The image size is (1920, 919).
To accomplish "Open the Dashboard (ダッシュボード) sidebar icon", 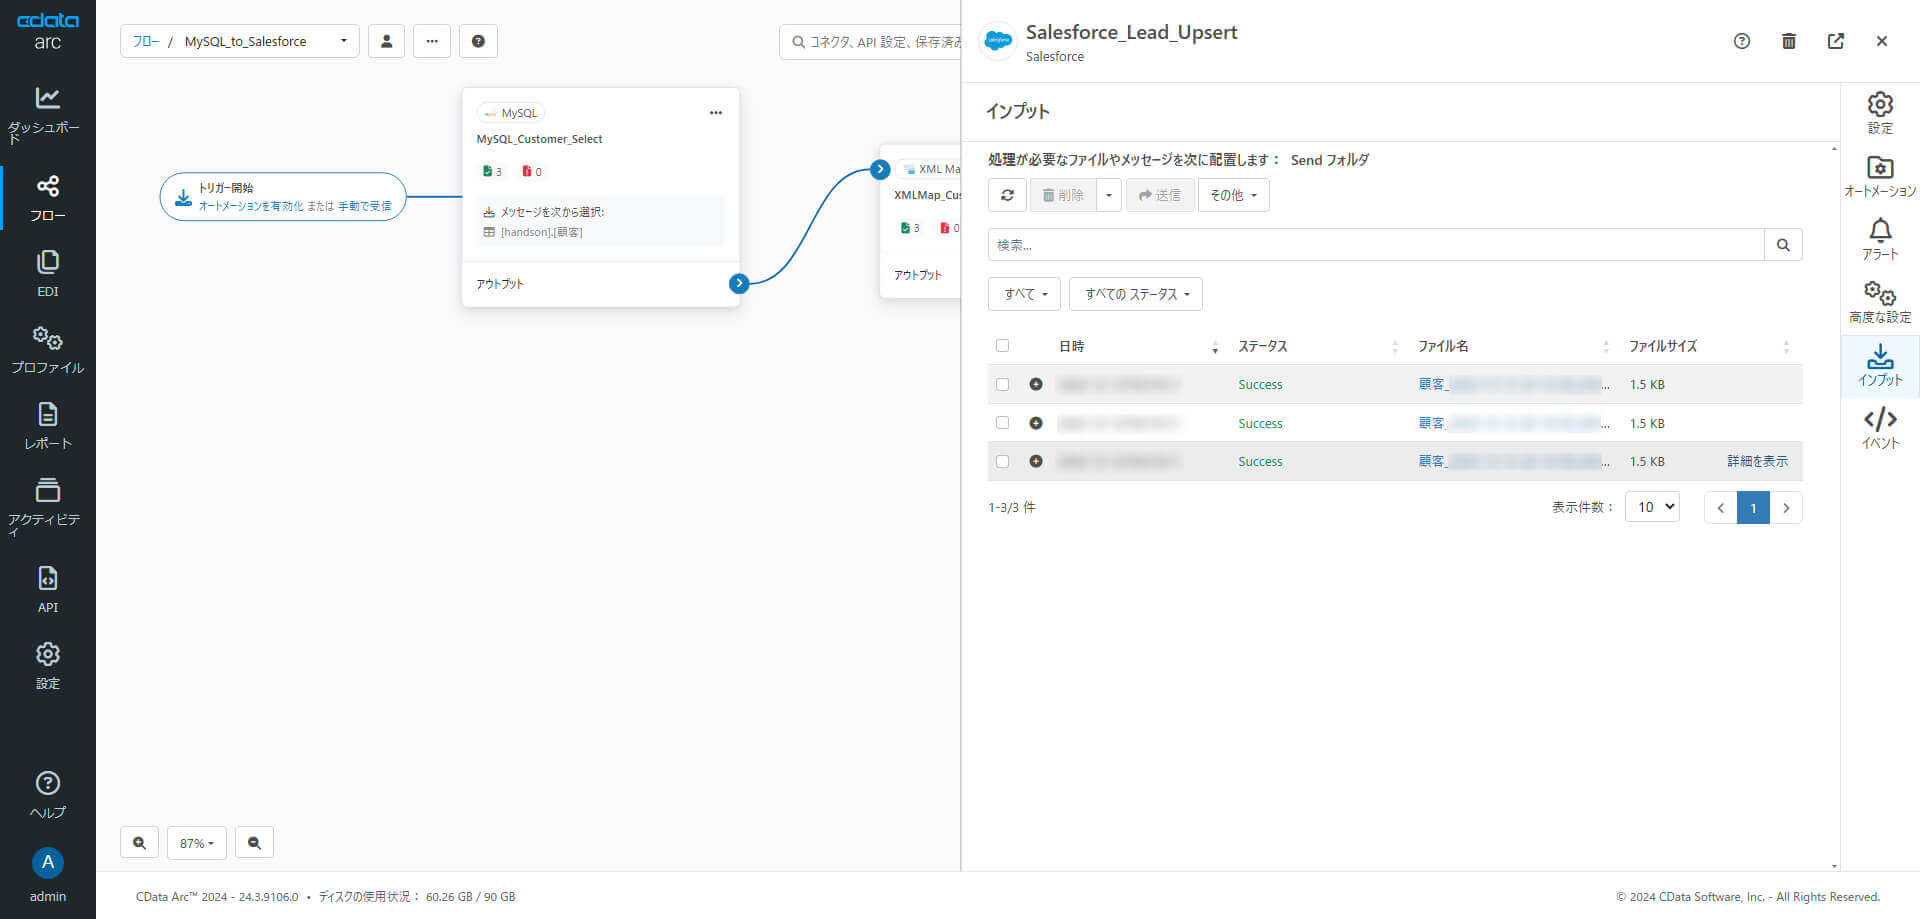I will [x=47, y=114].
